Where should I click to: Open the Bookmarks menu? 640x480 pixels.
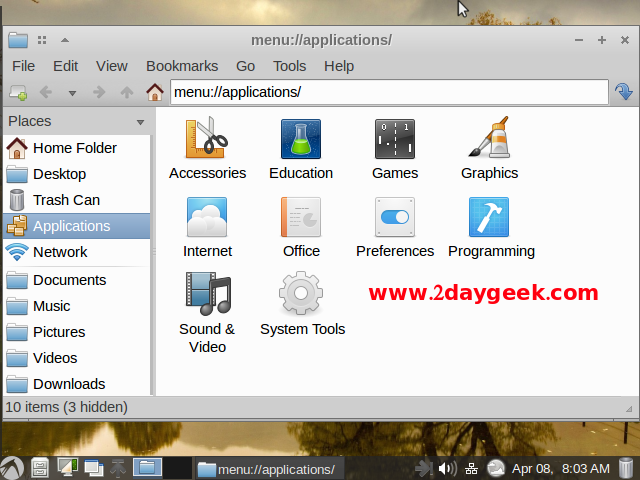click(181, 66)
